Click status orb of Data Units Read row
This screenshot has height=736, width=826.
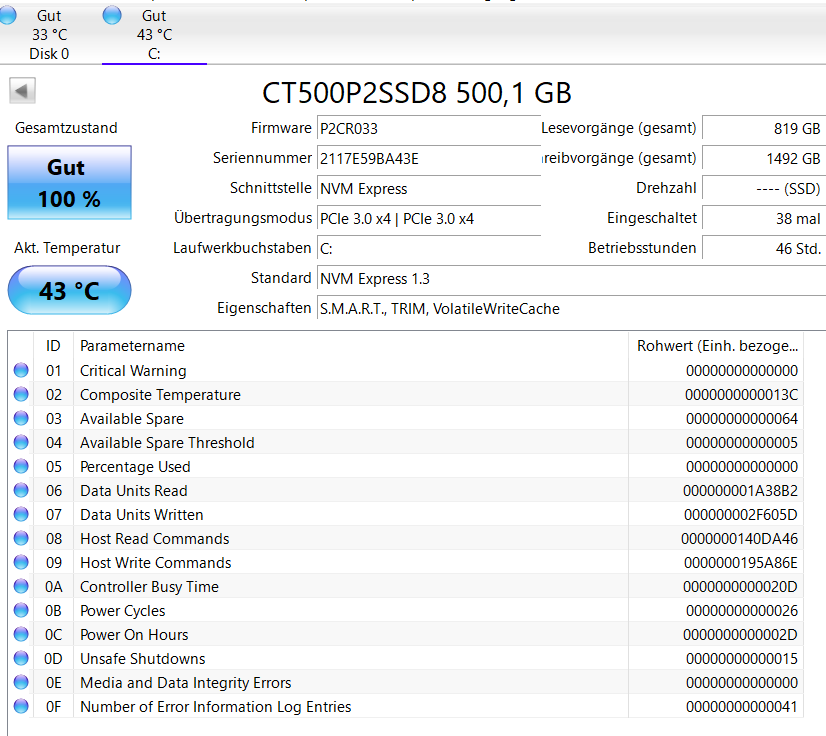21,490
